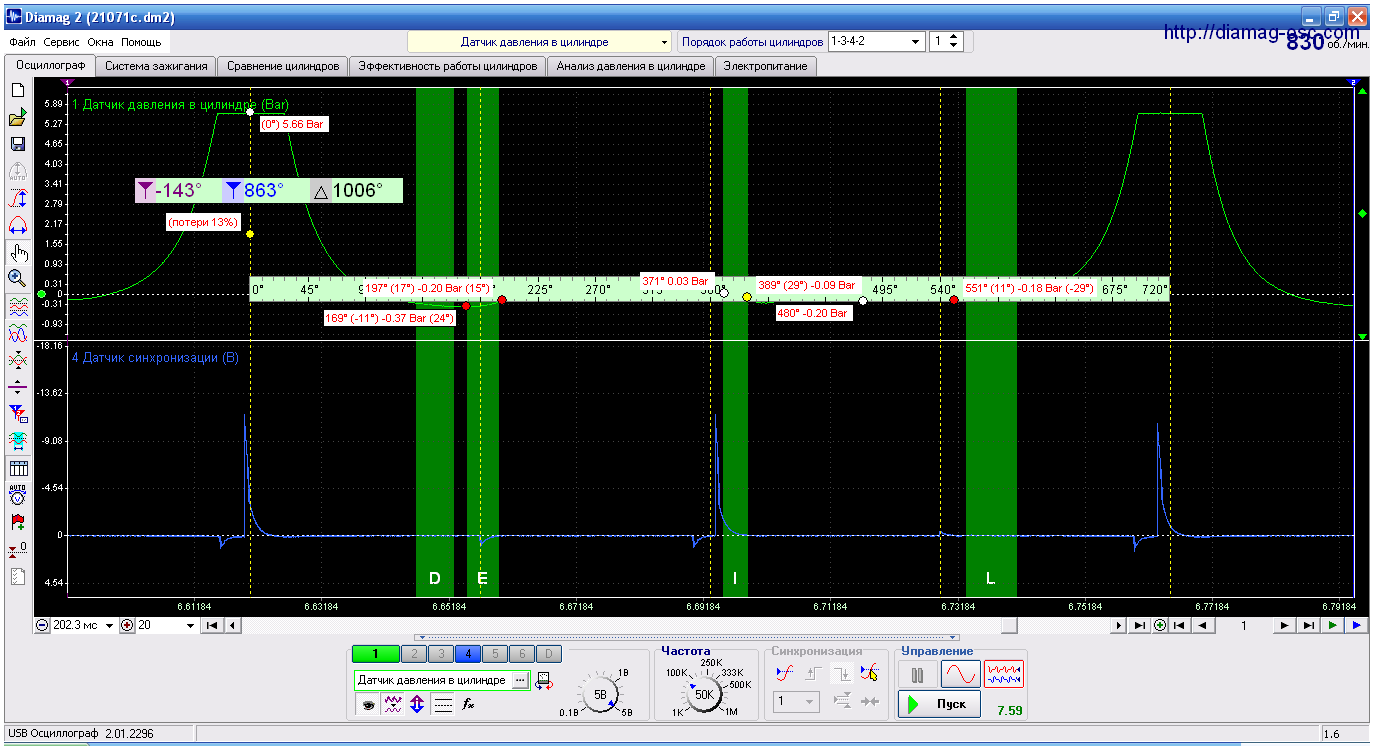Click the AUTO voltage icon in left toolbar

pyautogui.click(x=17, y=494)
